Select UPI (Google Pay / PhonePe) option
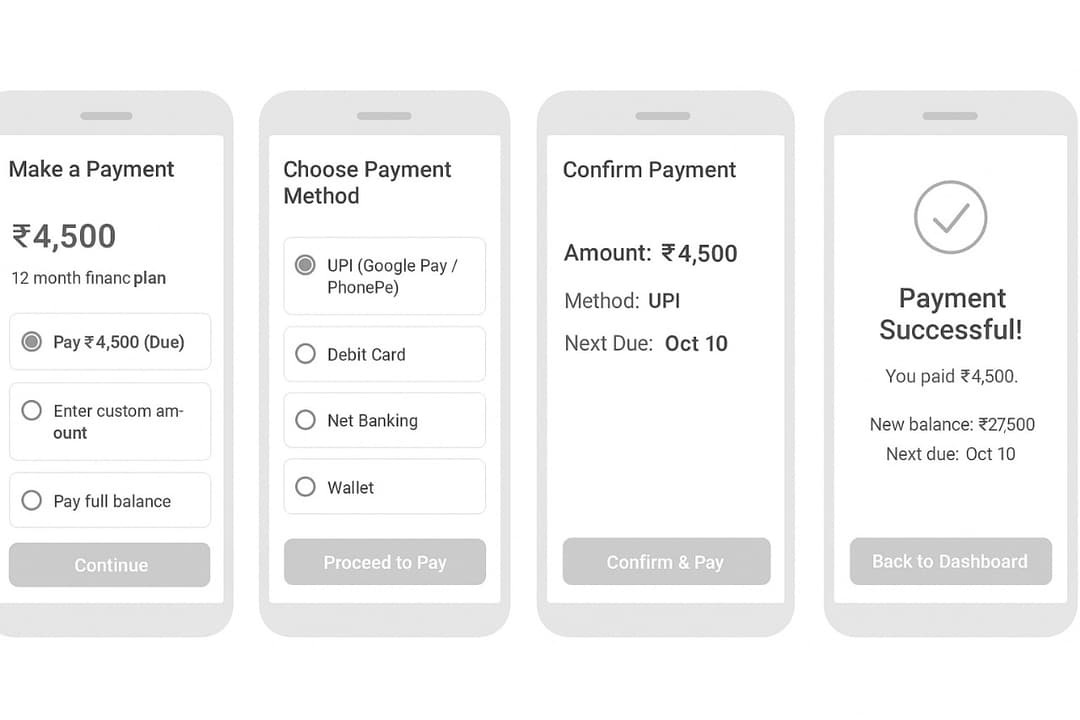This screenshot has height=720, width=1080. 306,266
